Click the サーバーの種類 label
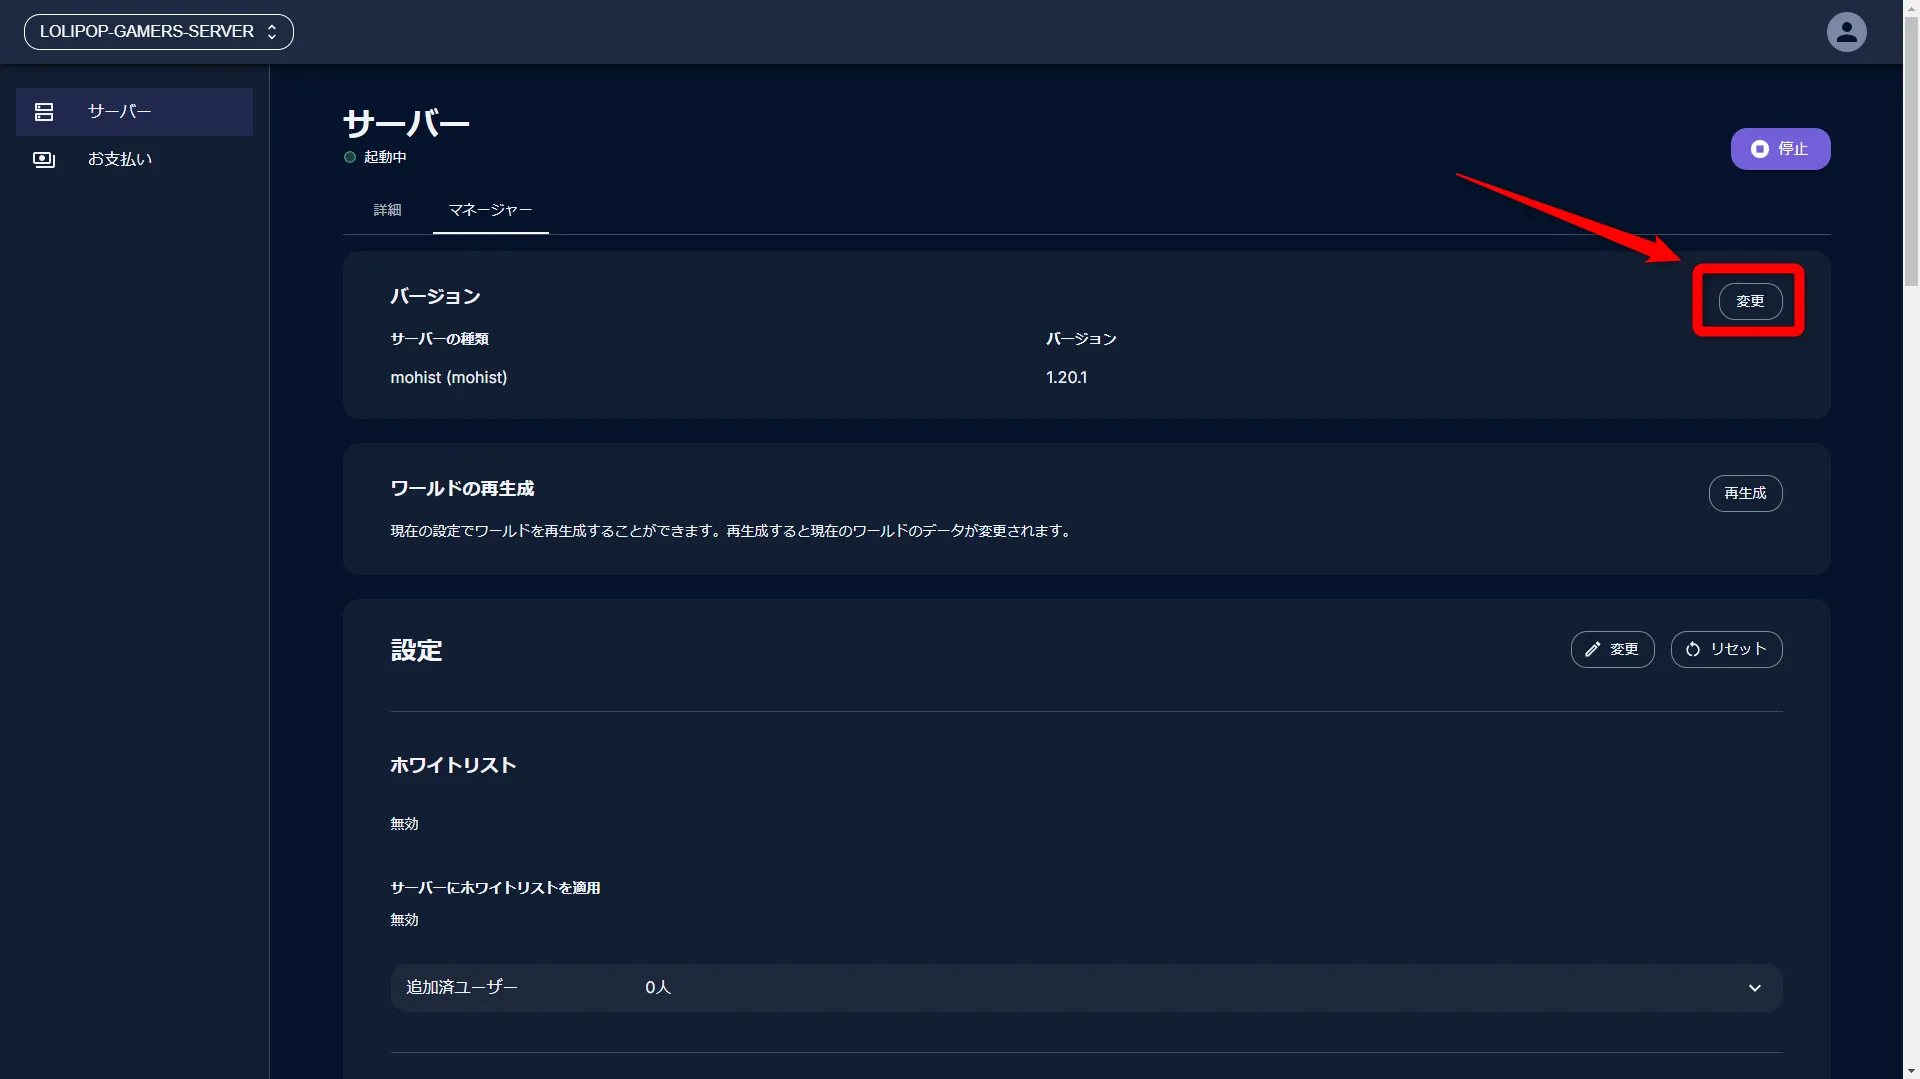Image resolution: width=1920 pixels, height=1079 pixels. click(x=439, y=339)
